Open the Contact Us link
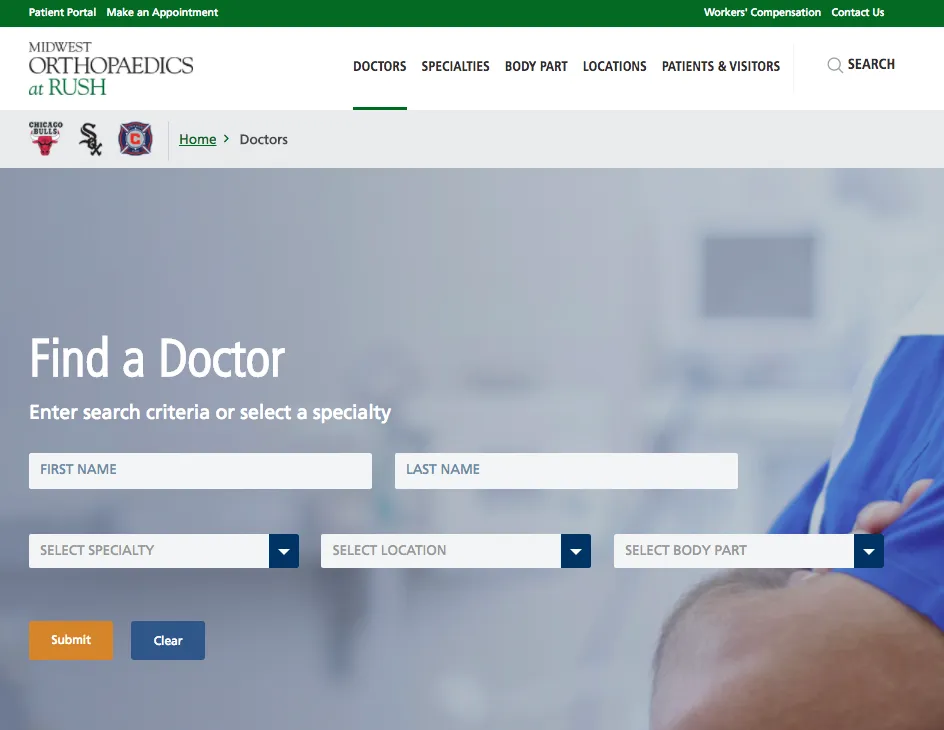 click(857, 12)
